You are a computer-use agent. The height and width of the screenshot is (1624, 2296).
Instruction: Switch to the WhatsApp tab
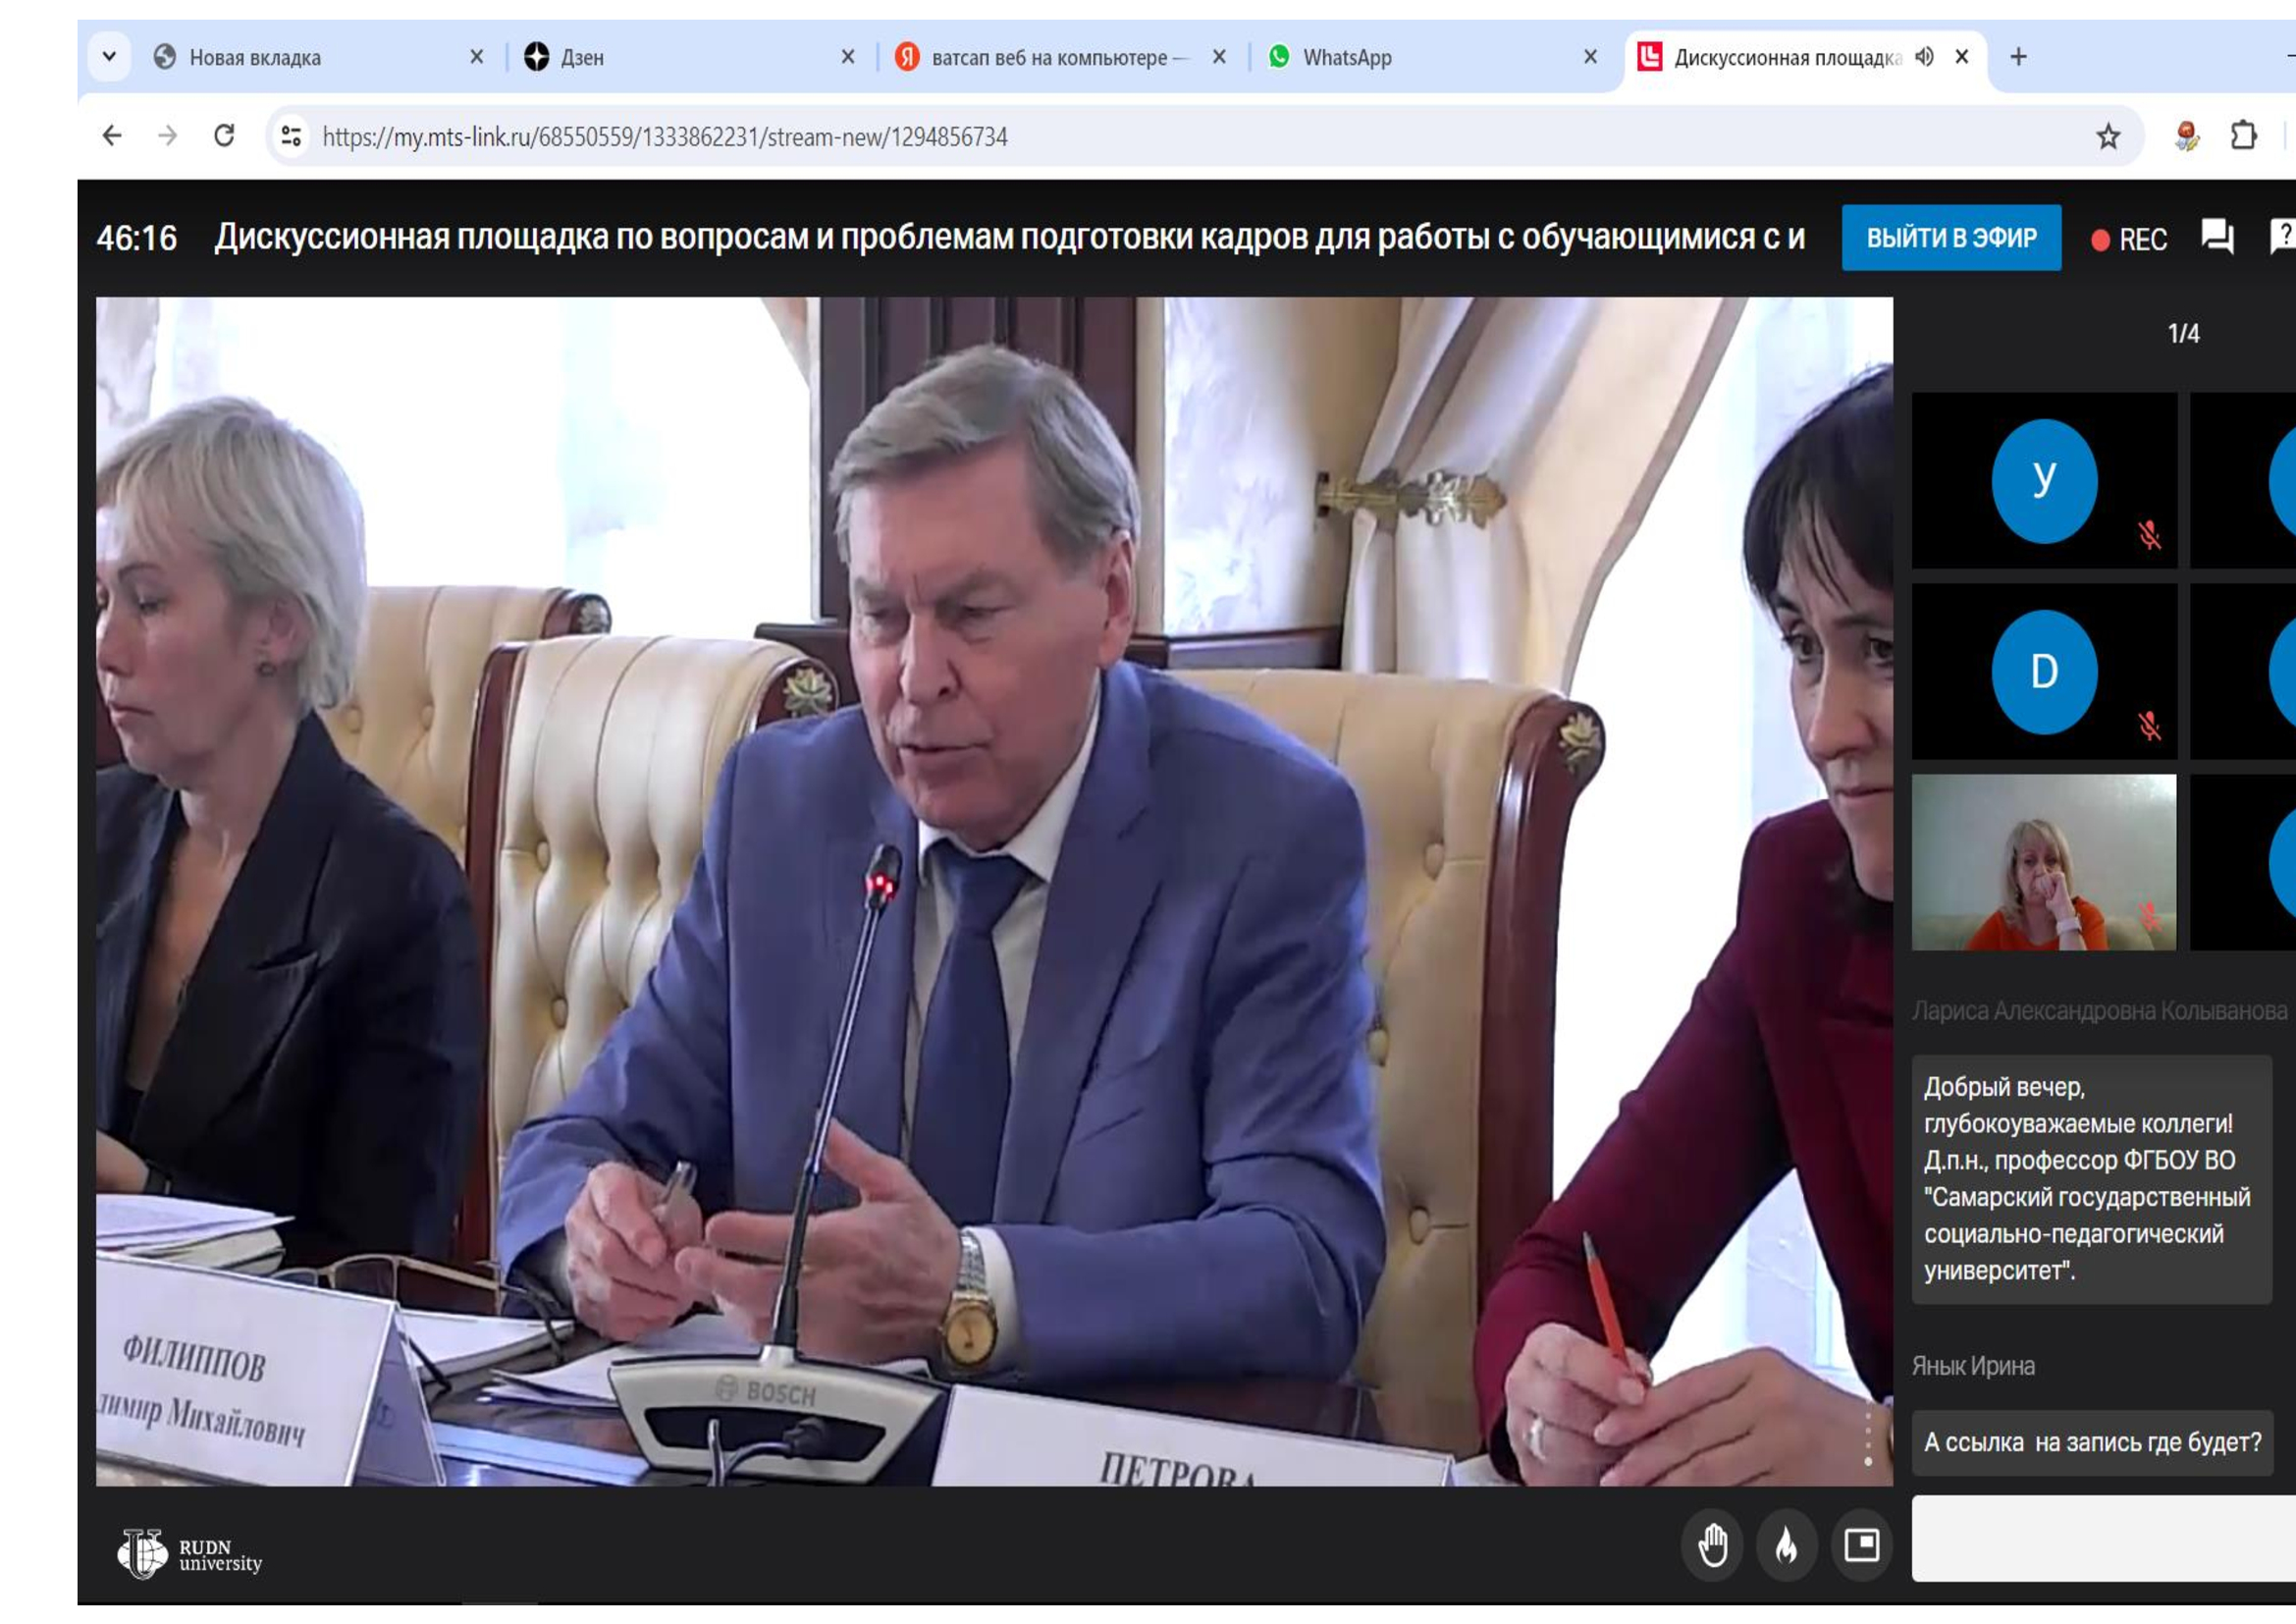coord(1346,57)
